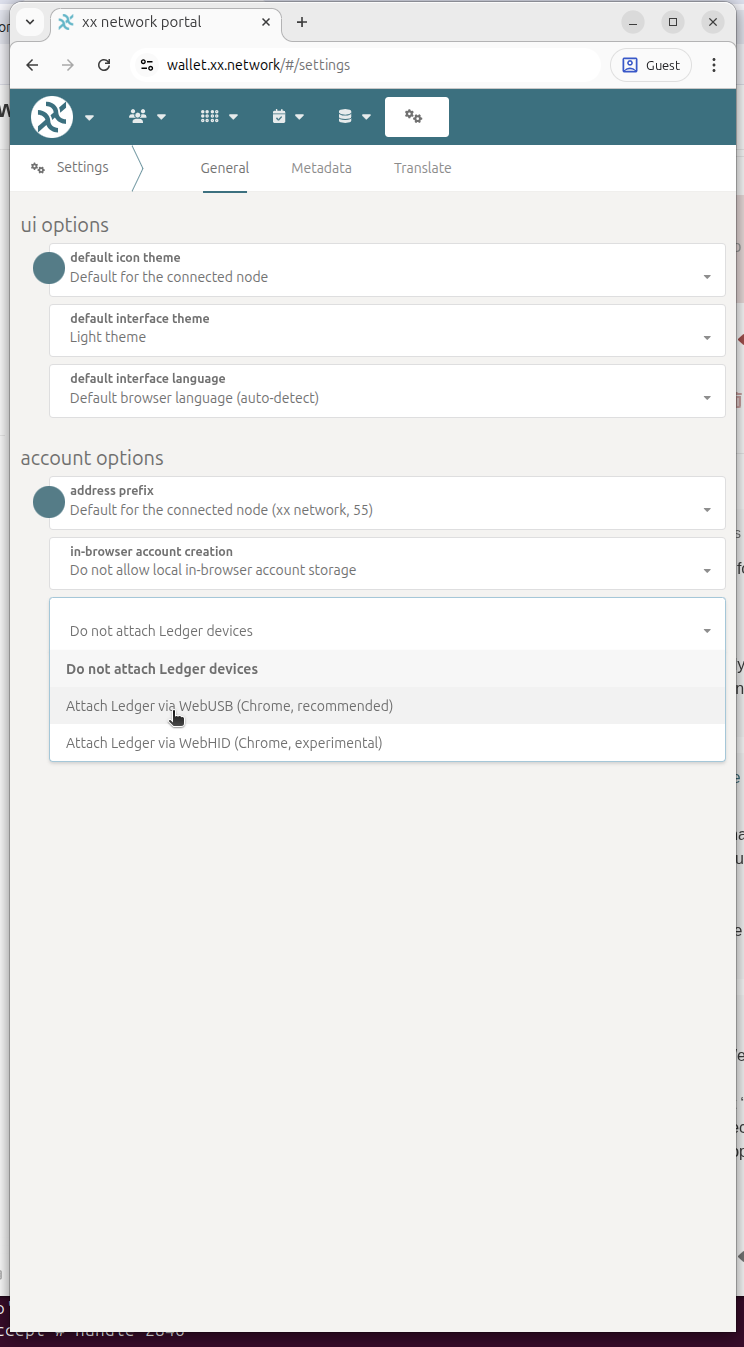Choose Do not attach Ledger devices option
Screen dimensions: 744x1347
click(162, 669)
